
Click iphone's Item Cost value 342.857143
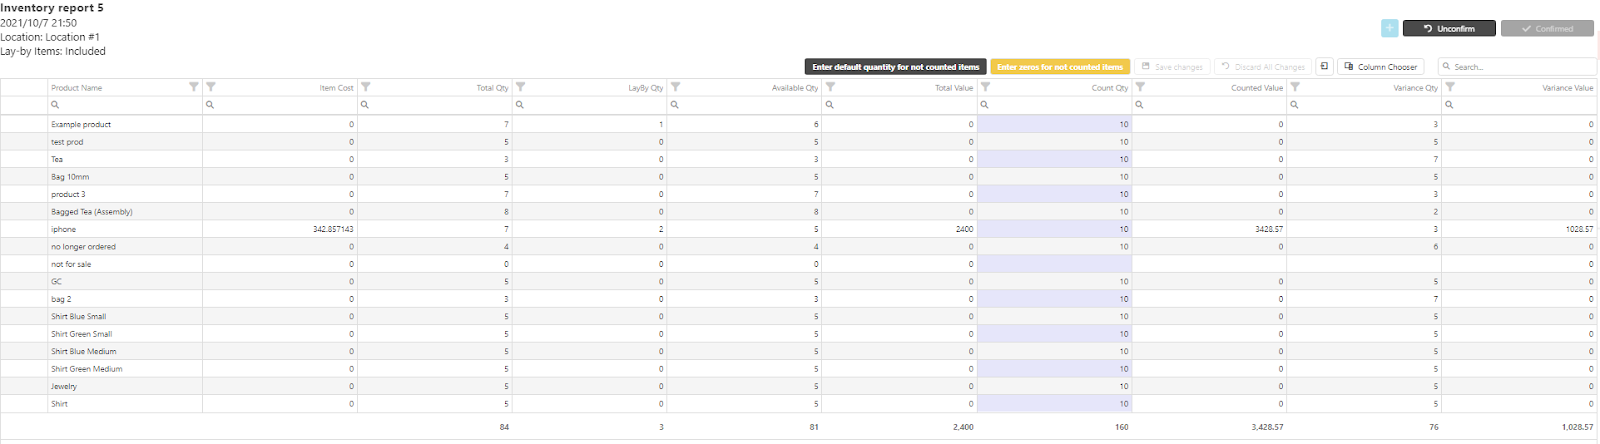tap(333, 229)
